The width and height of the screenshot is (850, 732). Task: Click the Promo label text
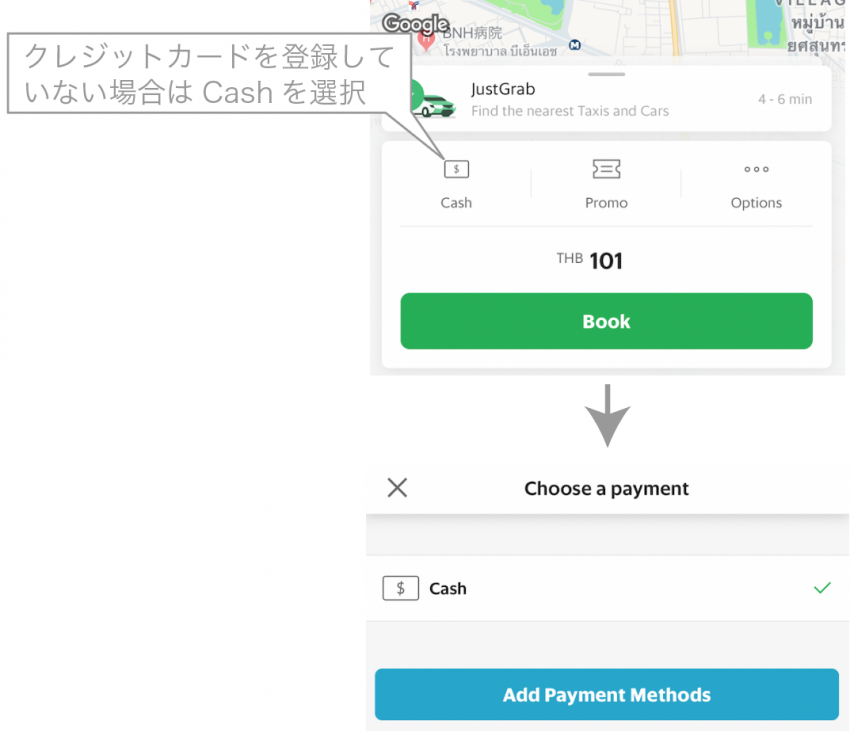coord(606,203)
